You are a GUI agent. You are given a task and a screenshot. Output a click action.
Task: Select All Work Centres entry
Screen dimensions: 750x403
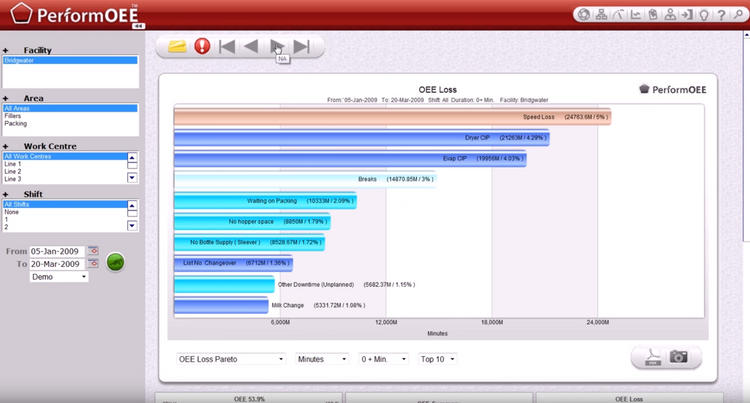pos(65,156)
